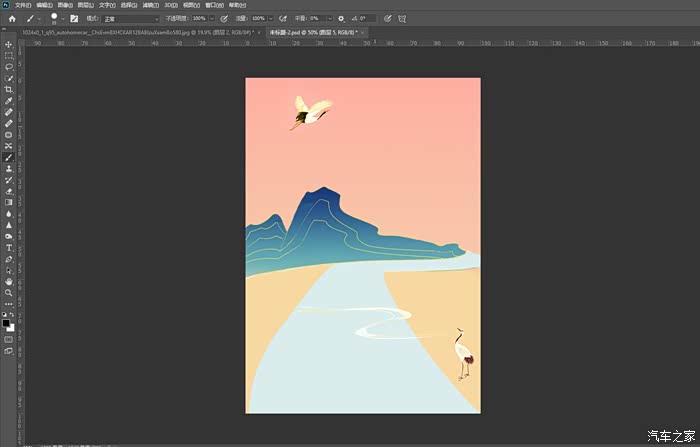Viewport: 700px width, 447px height.
Task: Open smoothing options gear icon
Action: [x=341, y=18]
